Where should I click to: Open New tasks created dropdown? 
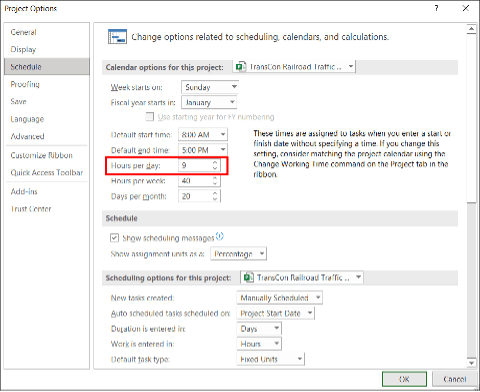click(279, 298)
